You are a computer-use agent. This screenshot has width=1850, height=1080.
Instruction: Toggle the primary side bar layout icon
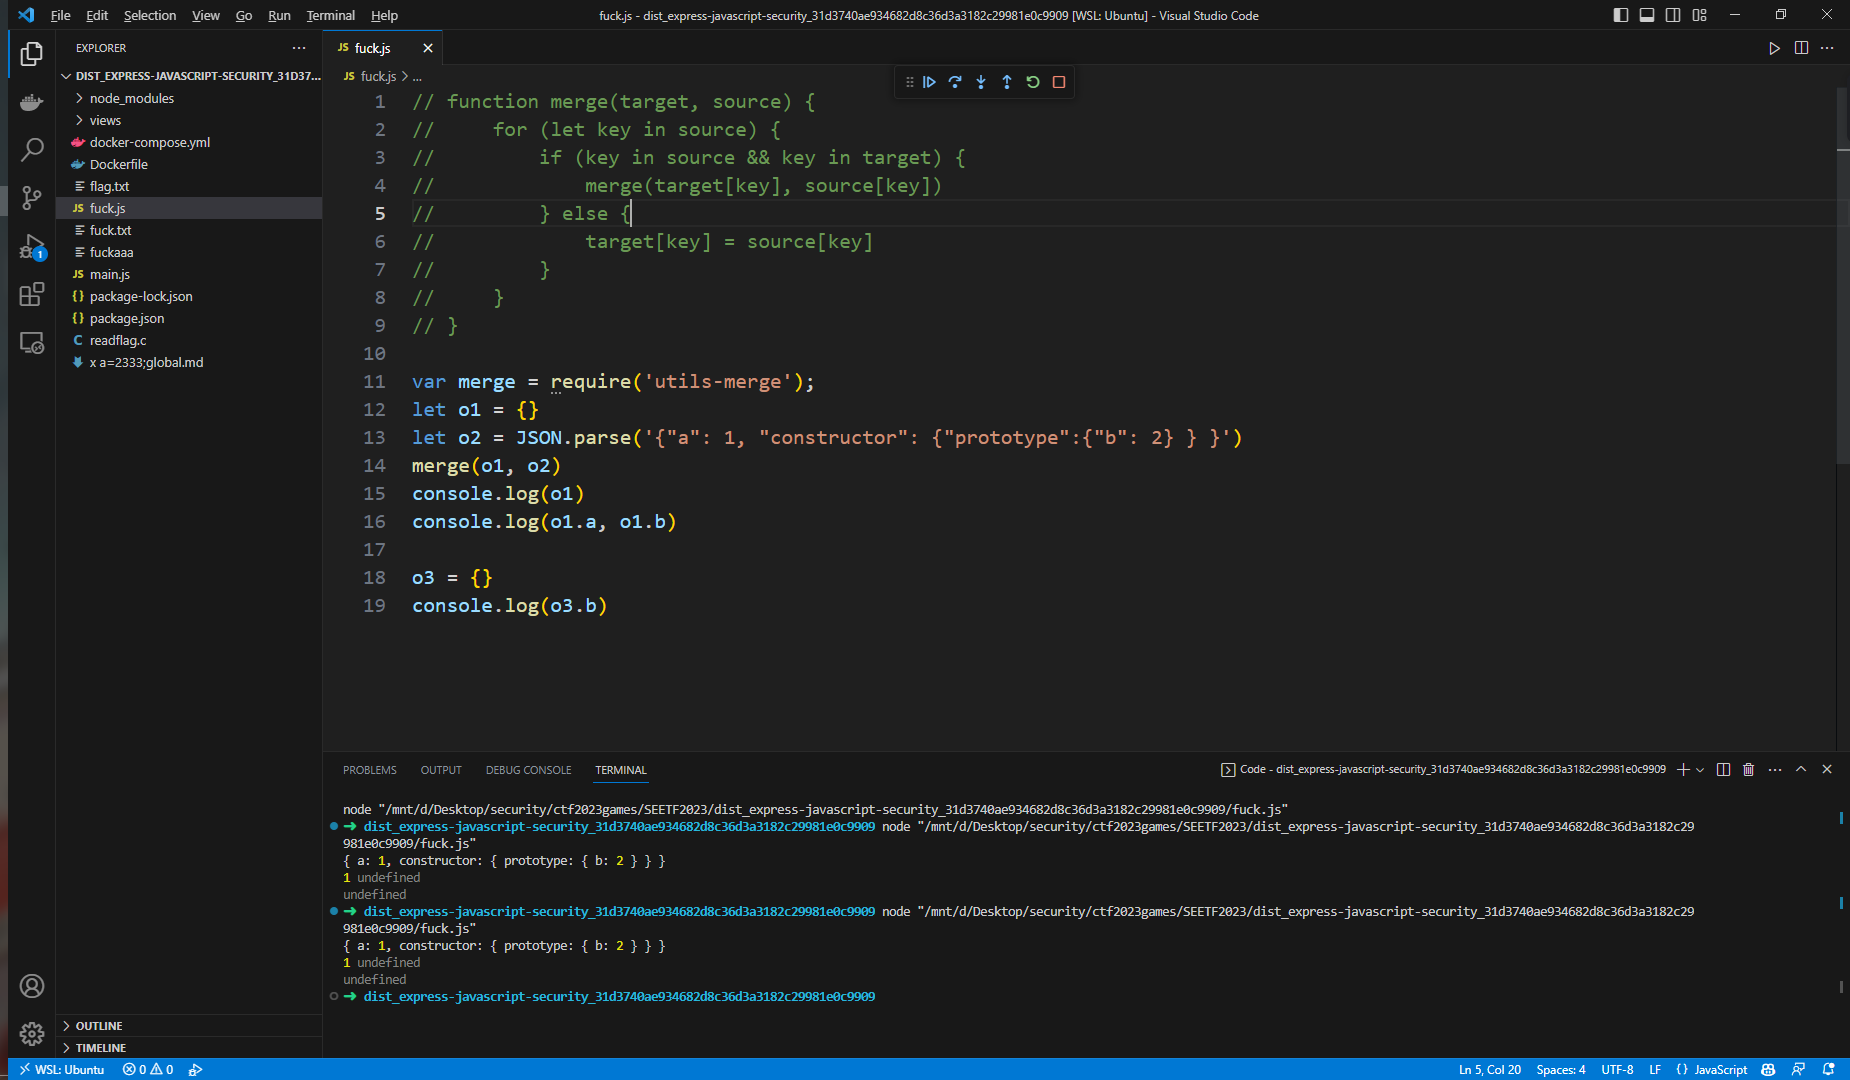[1621, 15]
